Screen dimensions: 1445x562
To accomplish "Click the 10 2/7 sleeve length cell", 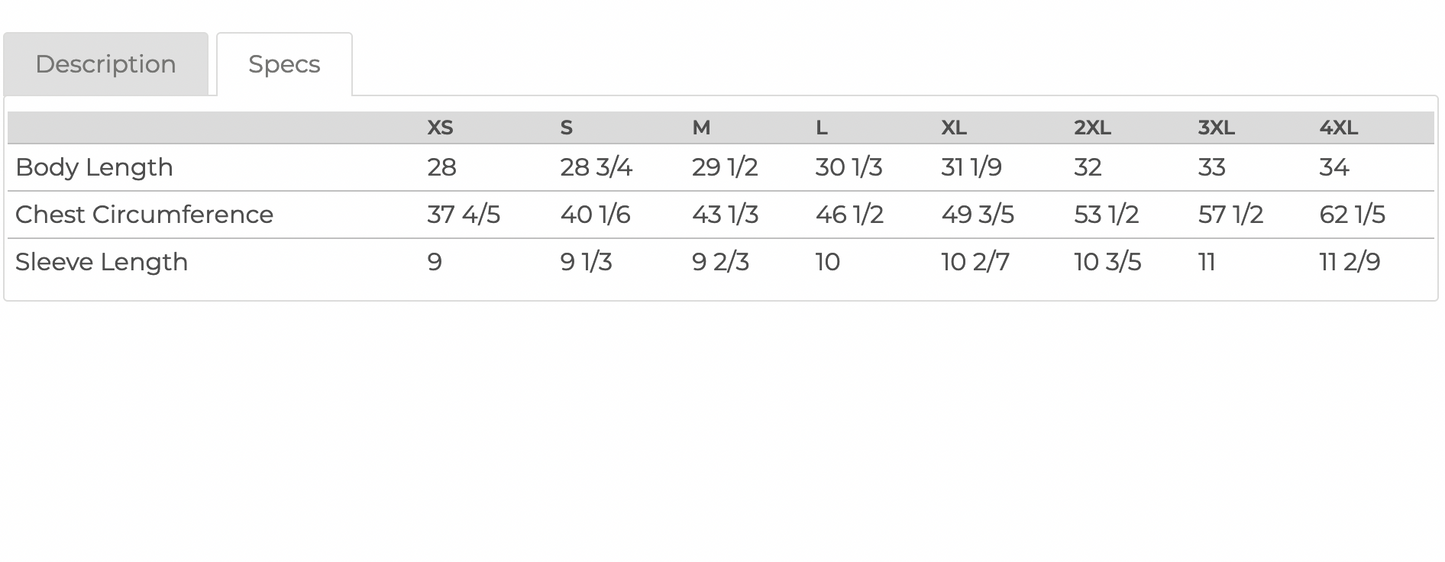I will [x=975, y=262].
